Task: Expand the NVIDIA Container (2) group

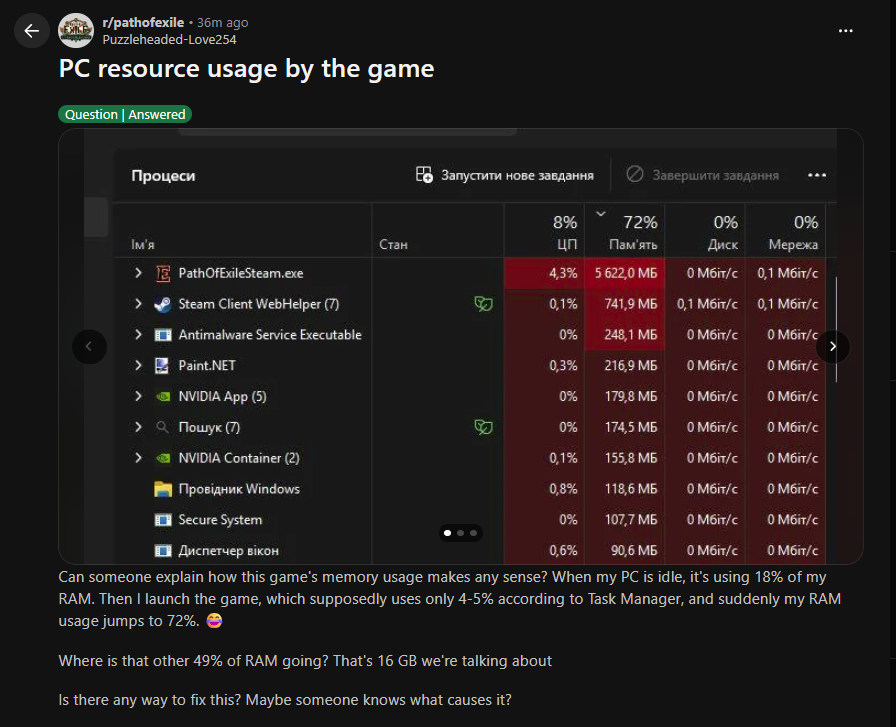Action: [x=138, y=458]
